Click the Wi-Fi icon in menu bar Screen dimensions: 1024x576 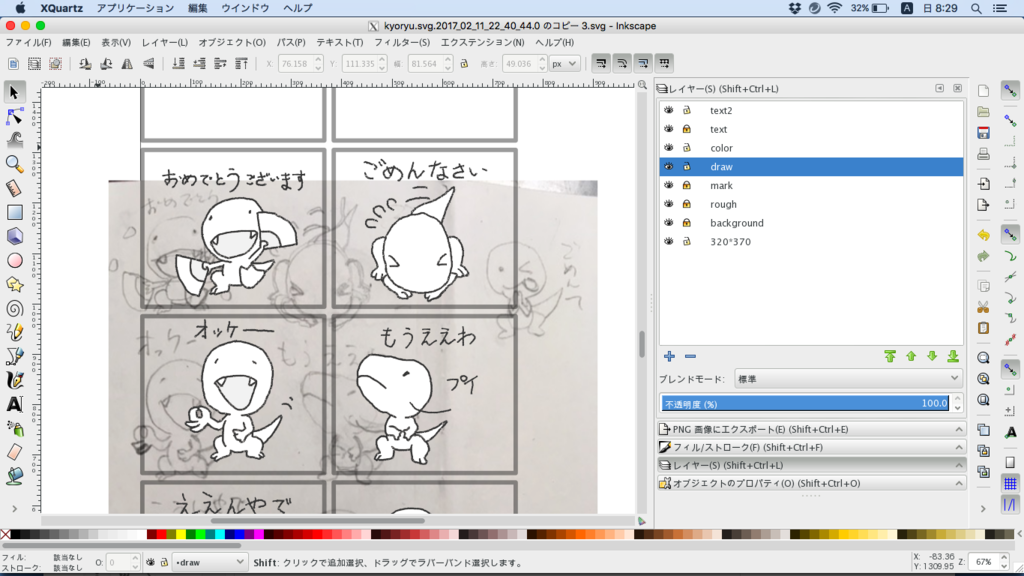(835, 8)
